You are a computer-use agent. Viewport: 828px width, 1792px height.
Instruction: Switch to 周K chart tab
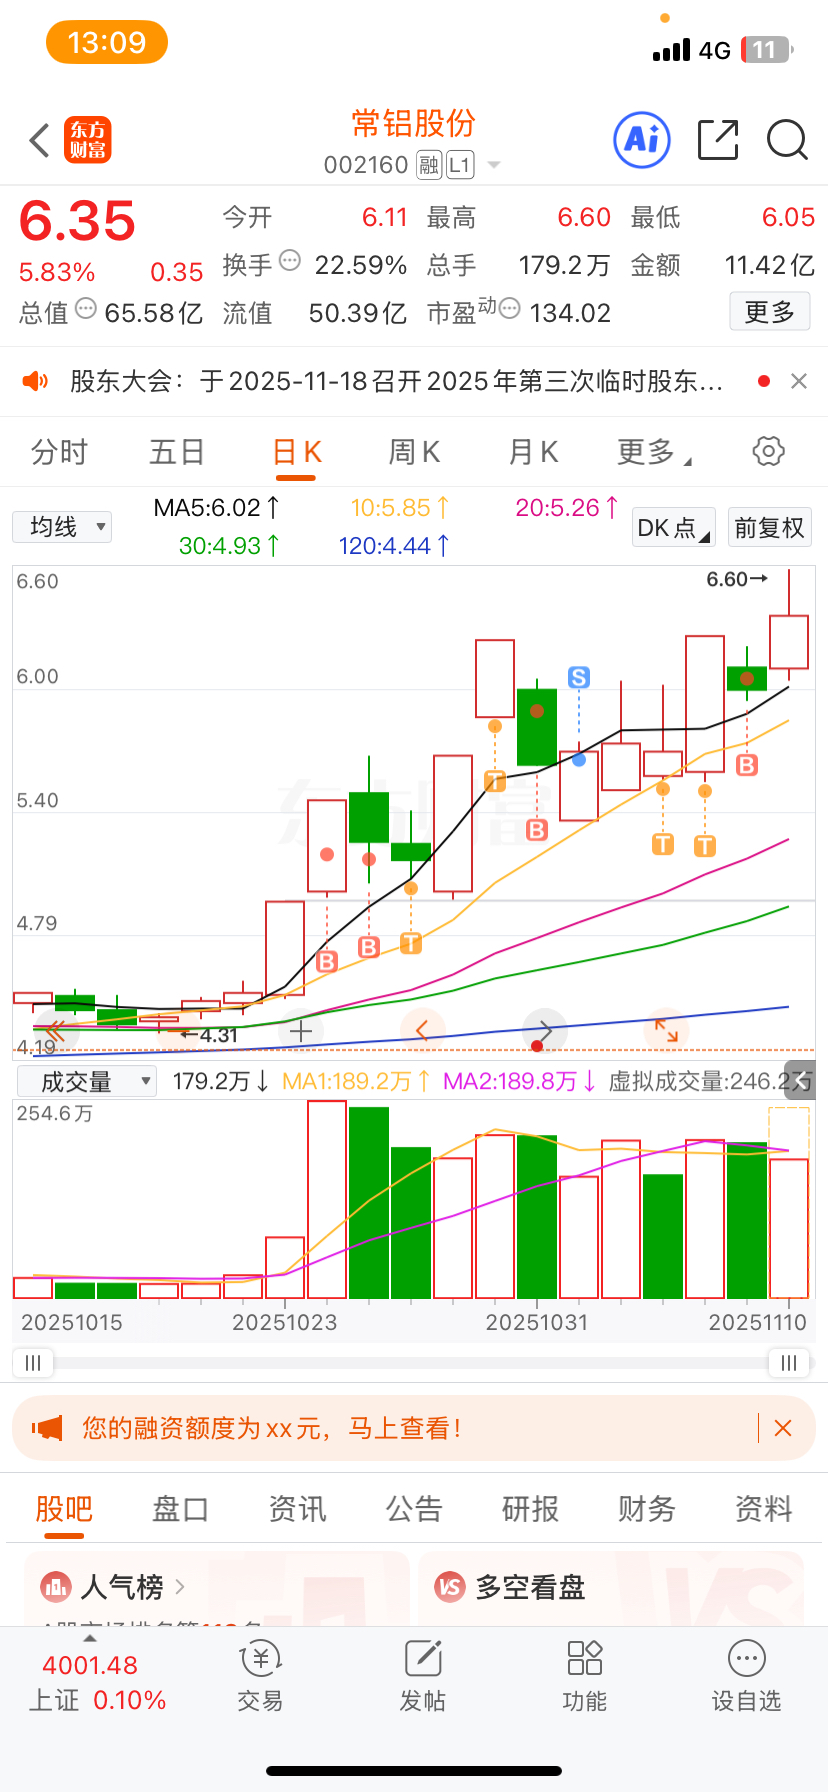(x=414, y=452)
